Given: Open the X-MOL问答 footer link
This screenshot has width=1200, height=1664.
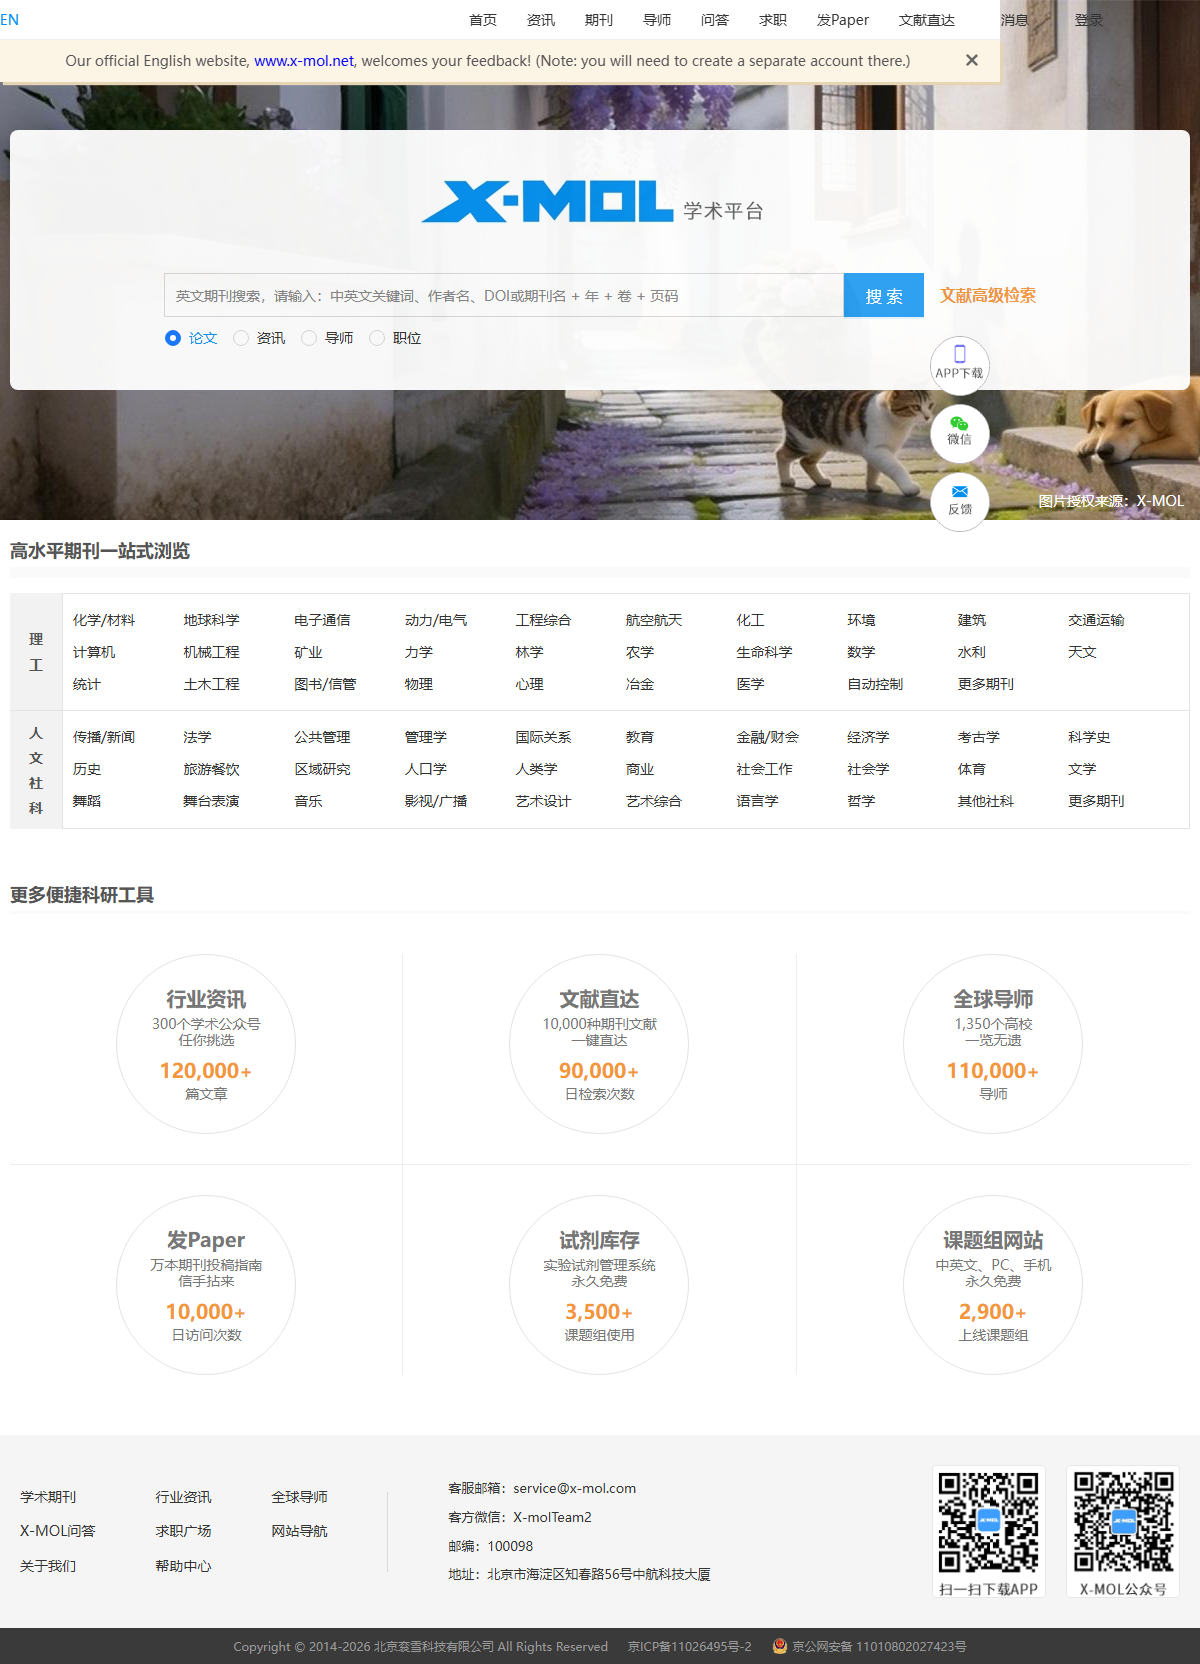Looking at the screenshot, I should coord(58,1531).
